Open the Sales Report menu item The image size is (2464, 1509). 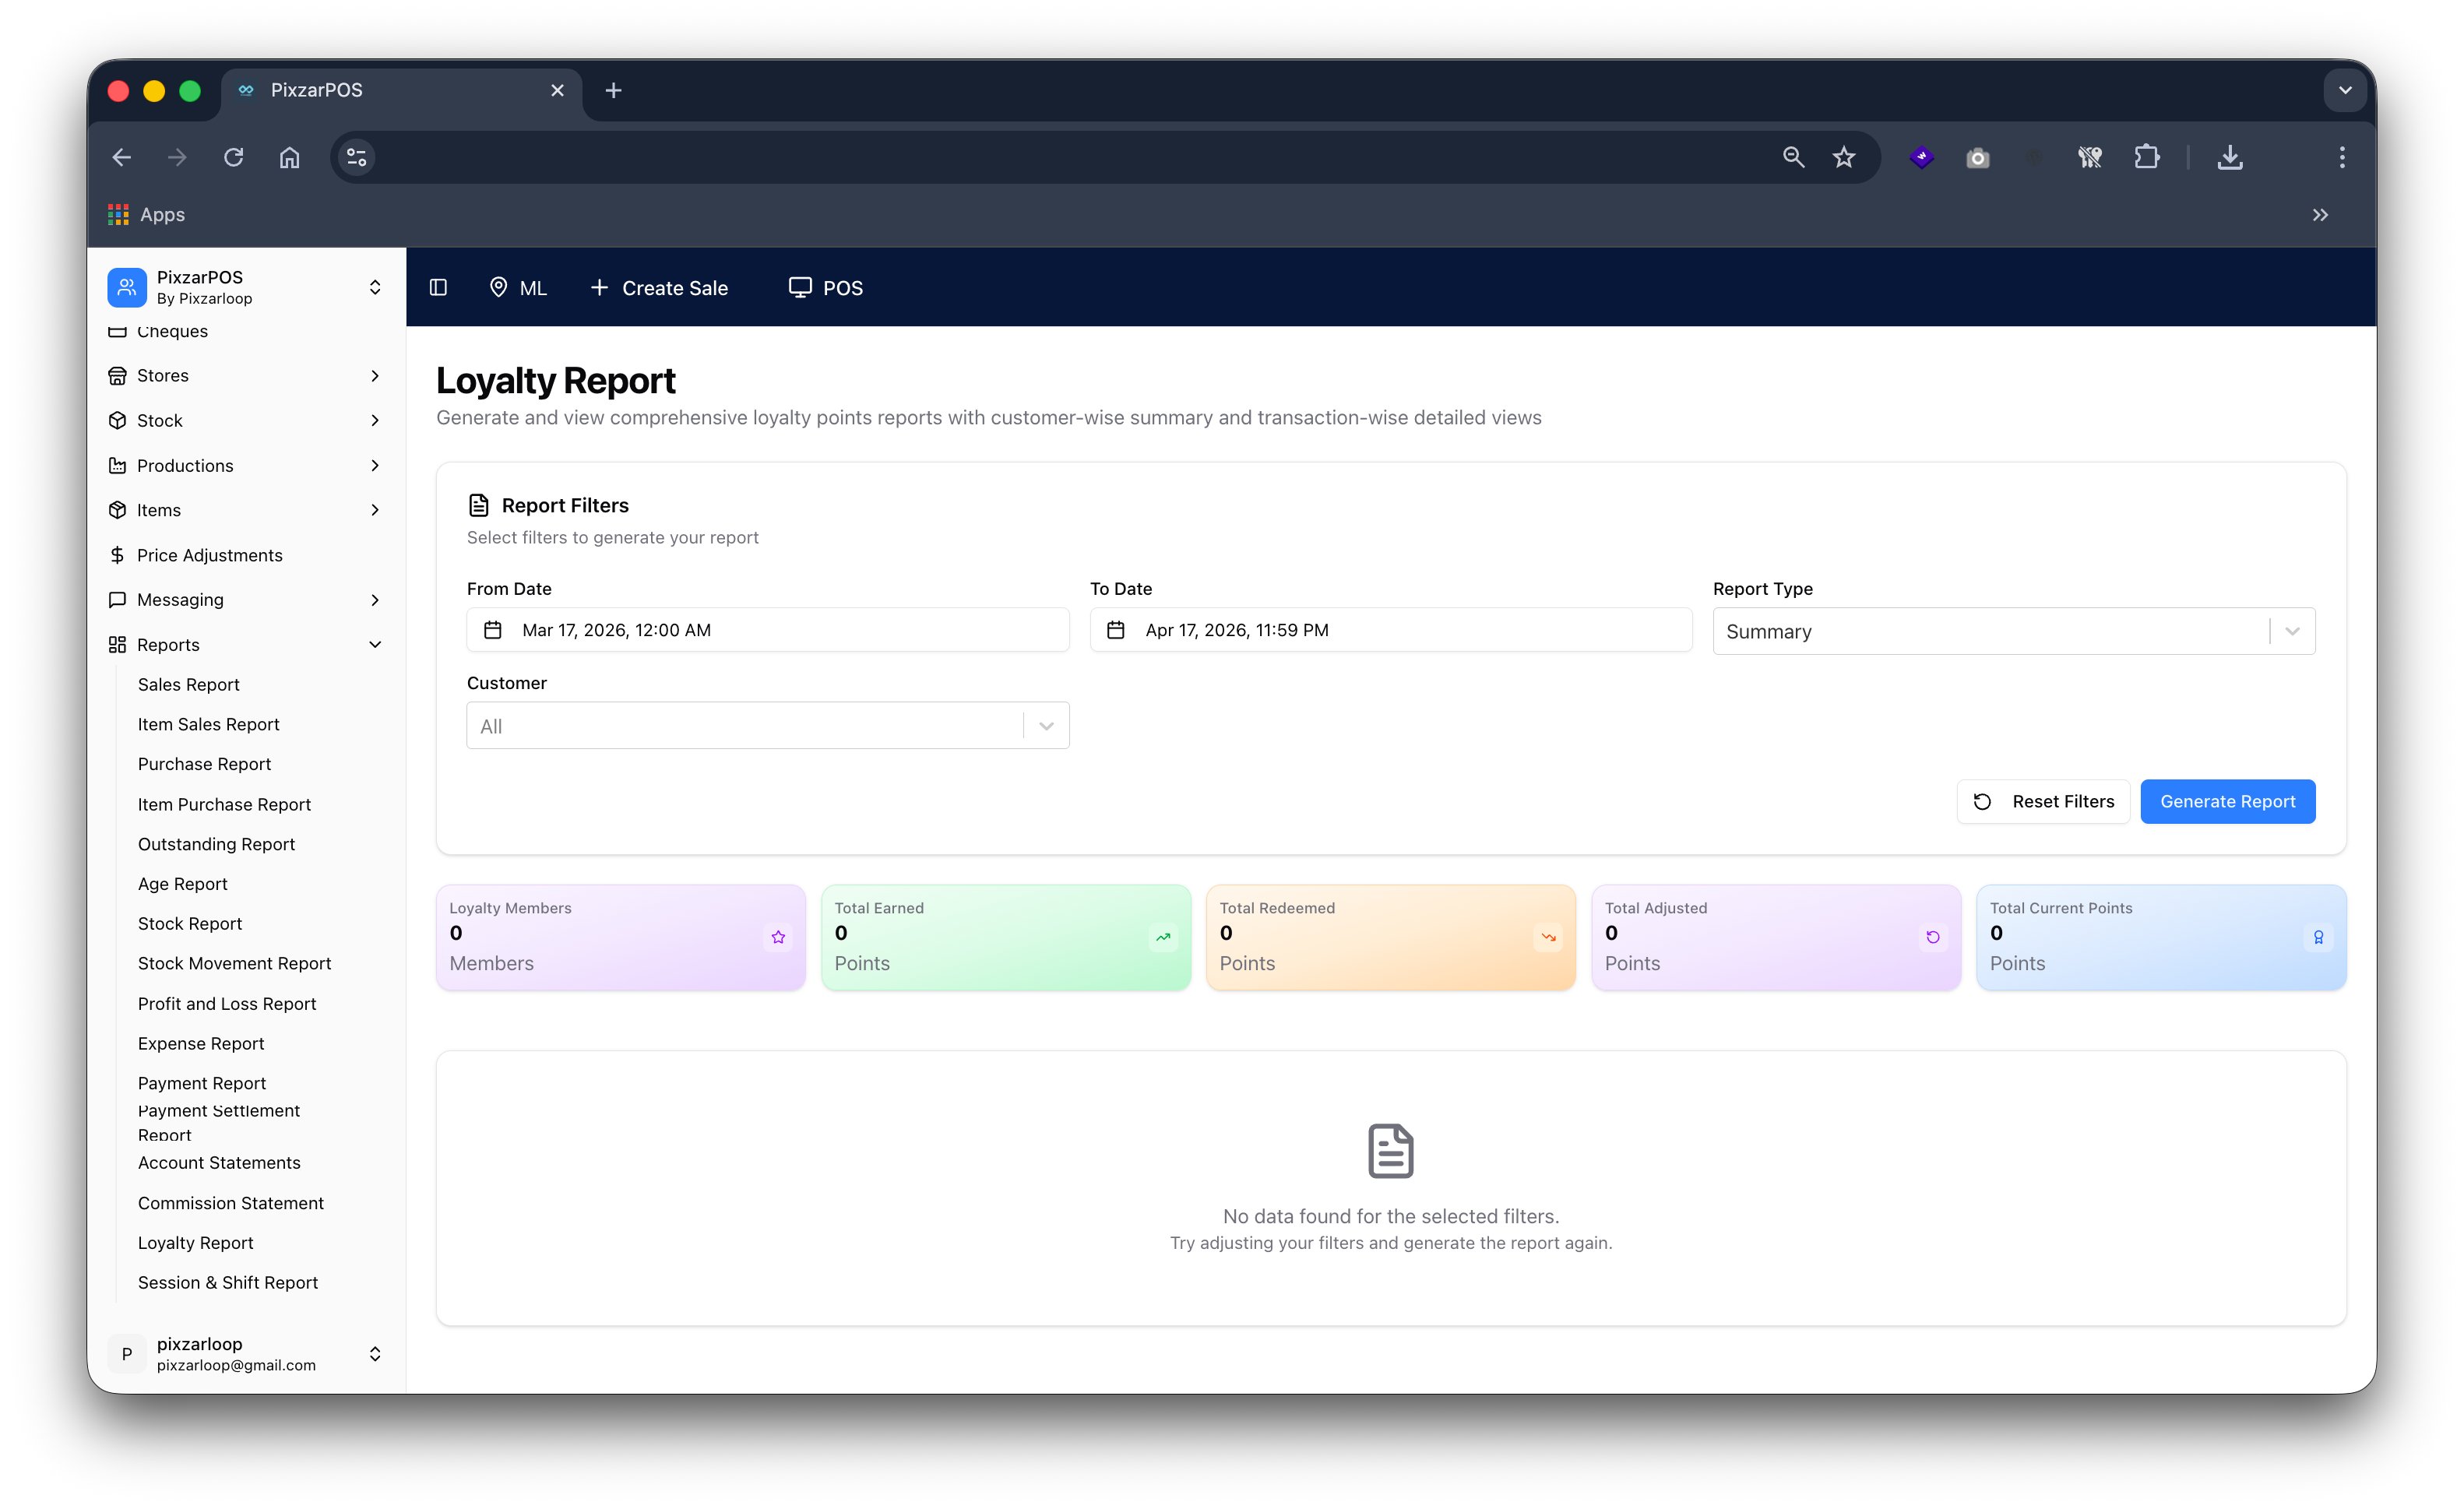coord(189,684)
